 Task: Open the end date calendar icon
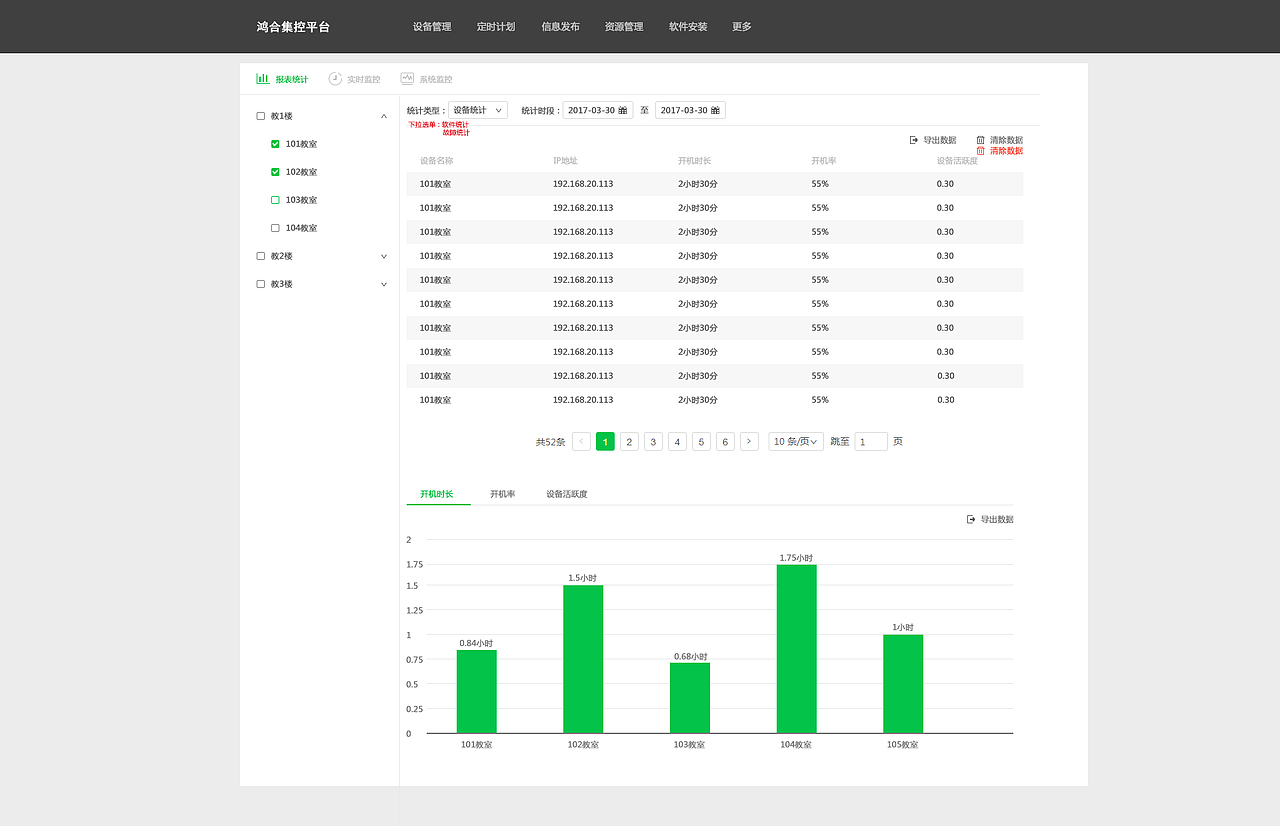(x=715, y=110)
